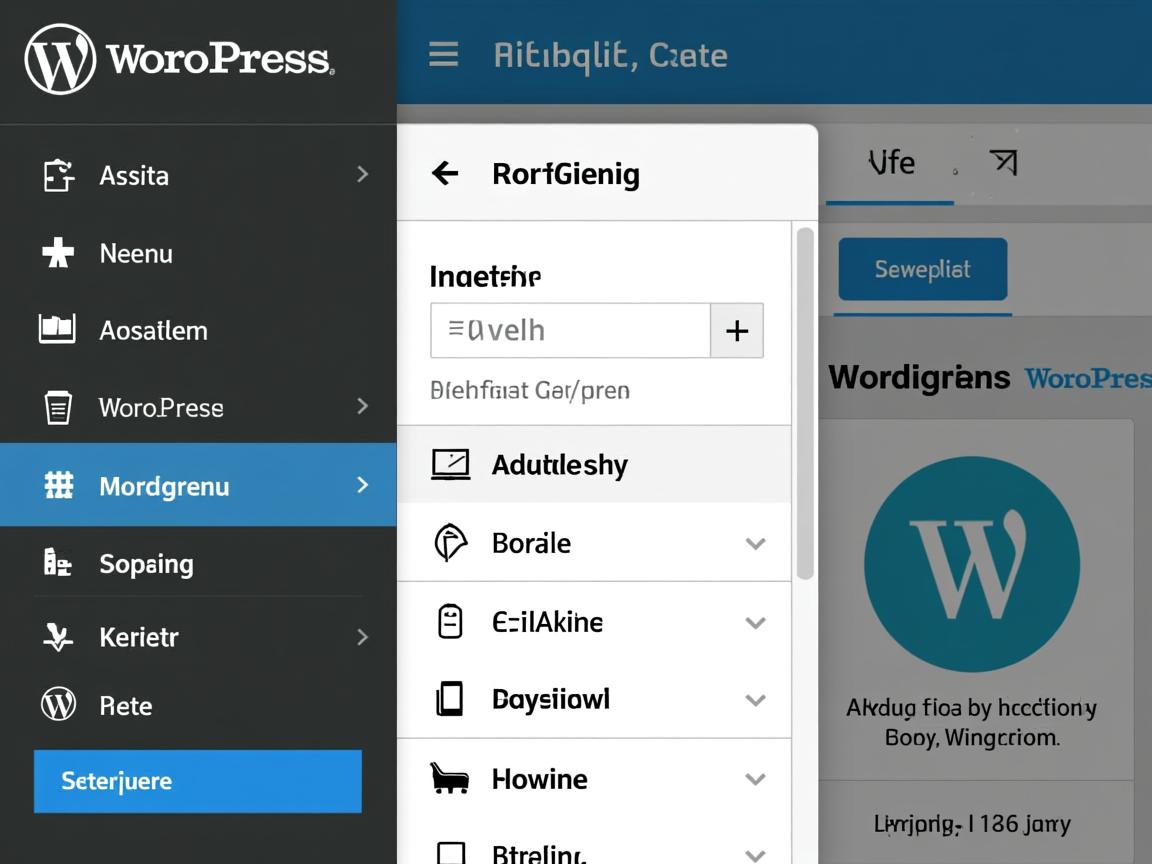Switch to the Vfe tab

[x=891, y=162]
